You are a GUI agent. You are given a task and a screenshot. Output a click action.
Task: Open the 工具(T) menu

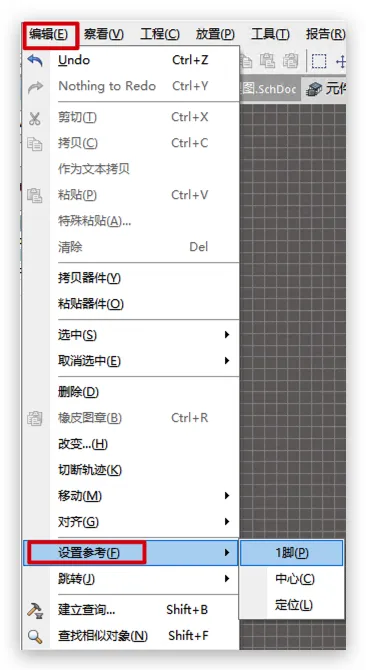270,34
